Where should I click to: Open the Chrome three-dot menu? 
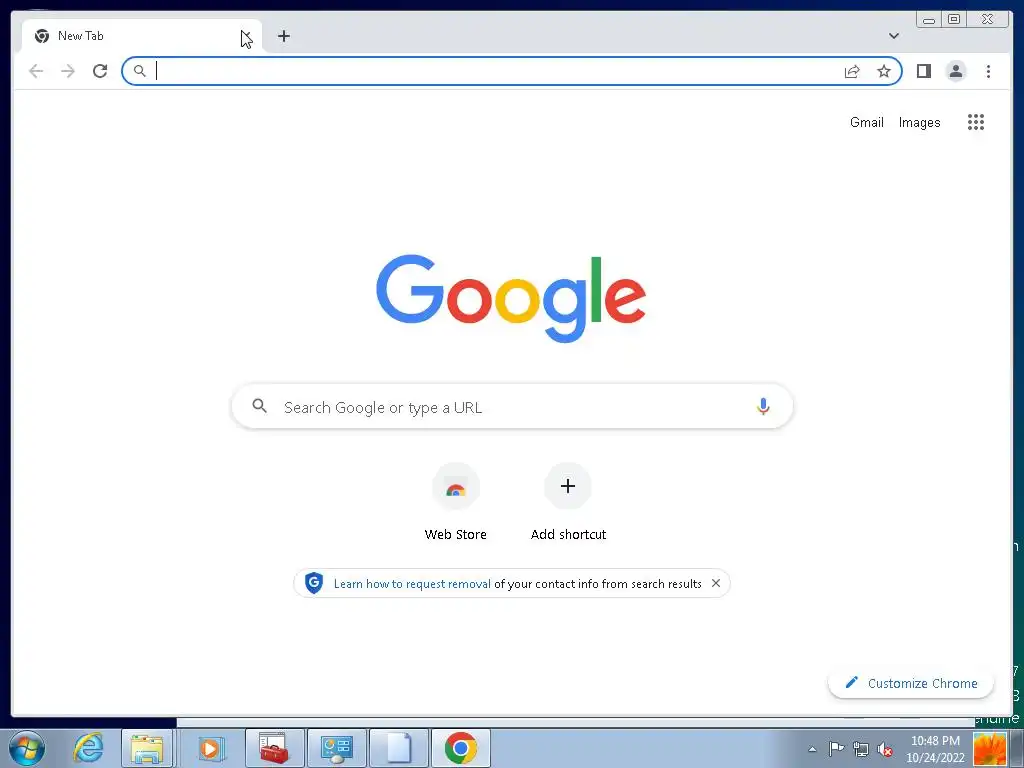pyautogui.click(x=988, y=71)
